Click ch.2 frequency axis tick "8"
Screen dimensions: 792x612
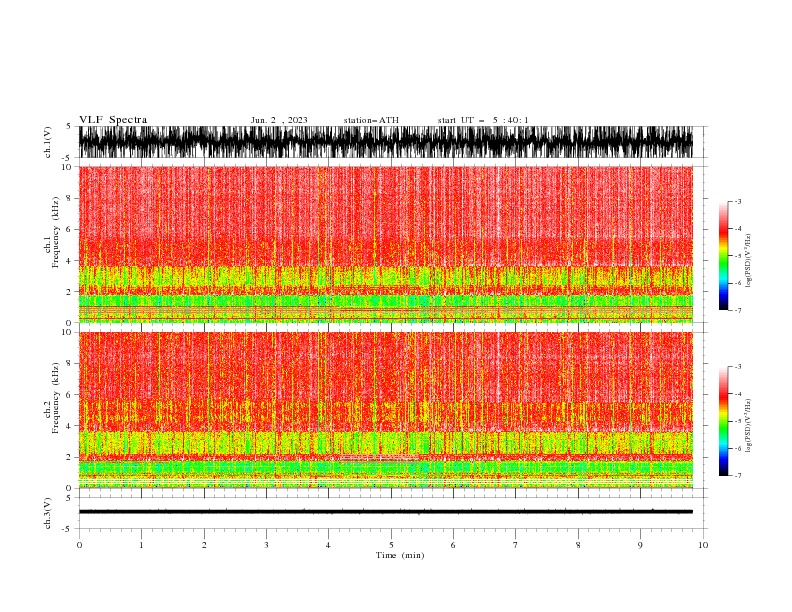pyautogui.click(x=69, y=363)
